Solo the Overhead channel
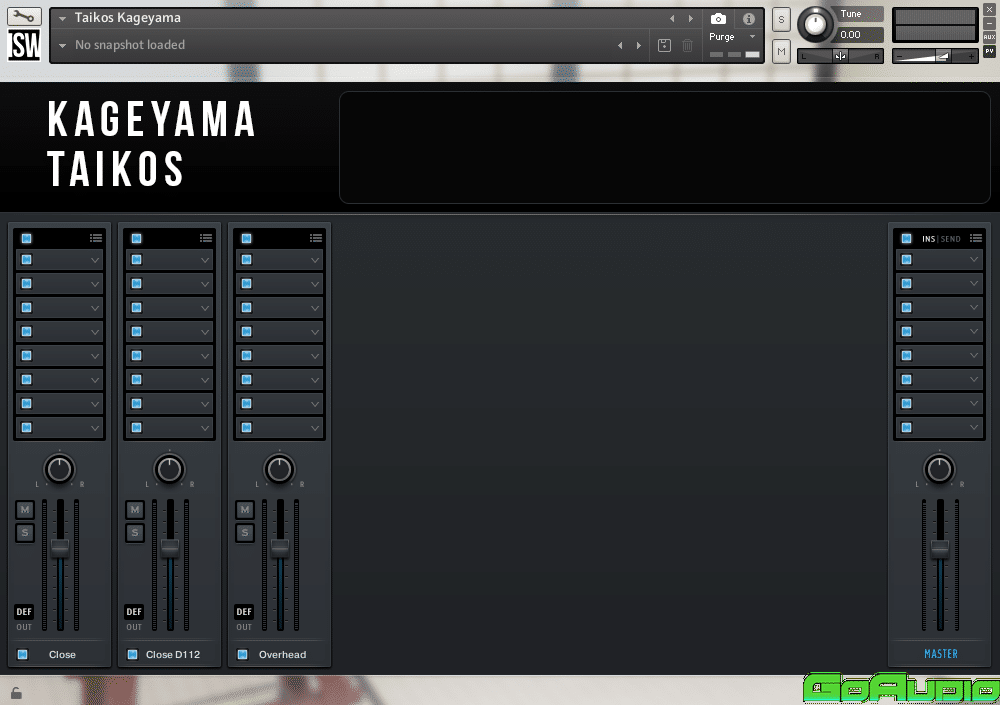 coord(245,532)
